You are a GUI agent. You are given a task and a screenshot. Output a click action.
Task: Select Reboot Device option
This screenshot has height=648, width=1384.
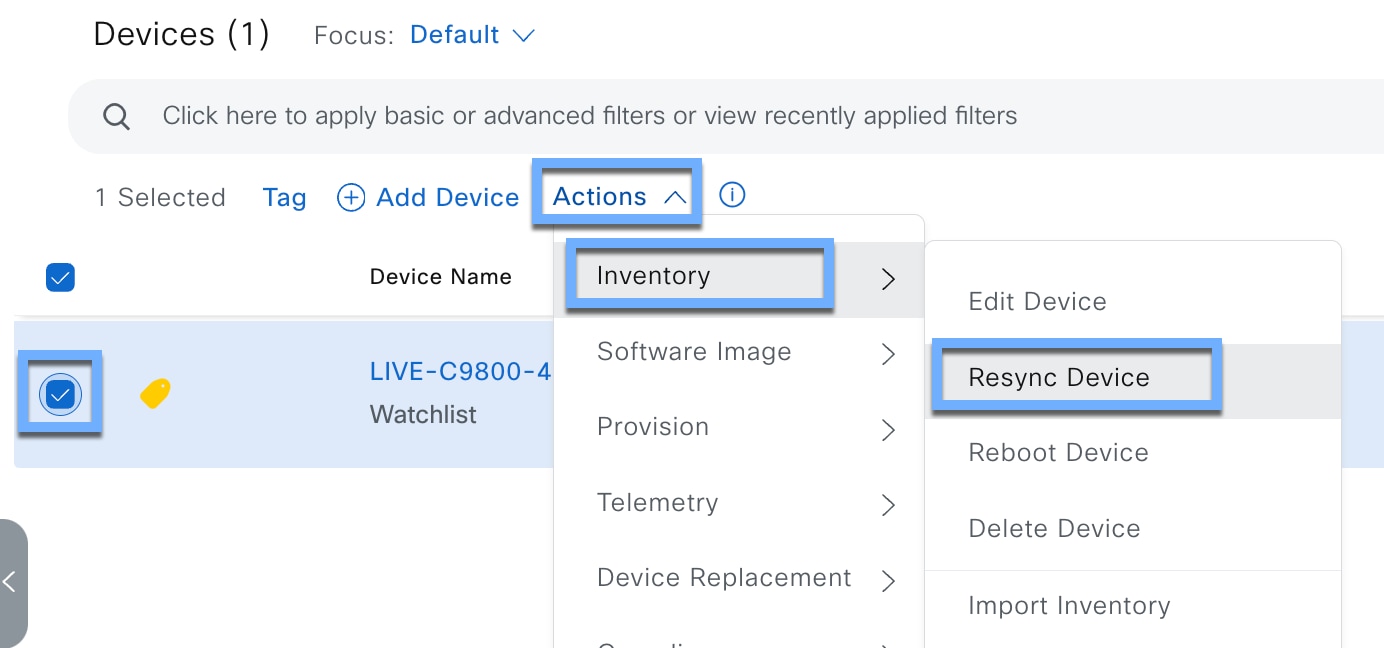click(1058, 453)
